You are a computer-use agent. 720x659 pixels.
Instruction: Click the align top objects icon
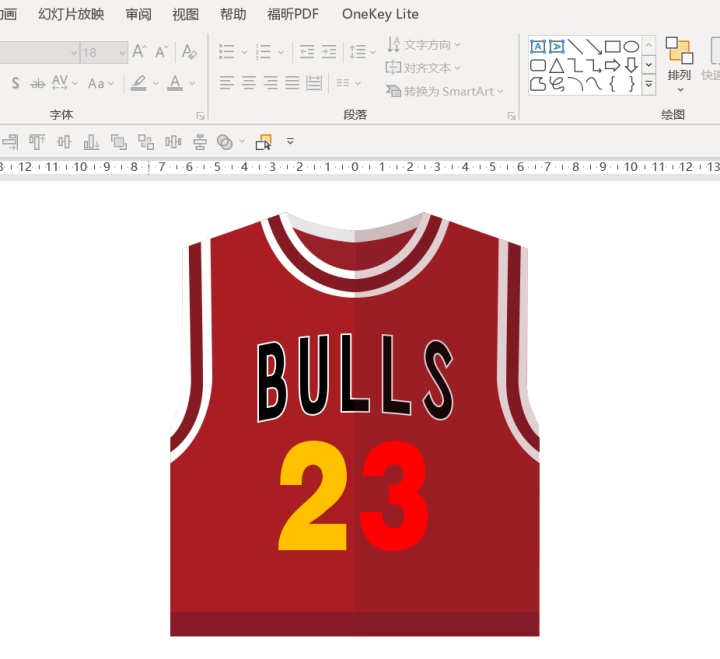(x=37, y=141)
